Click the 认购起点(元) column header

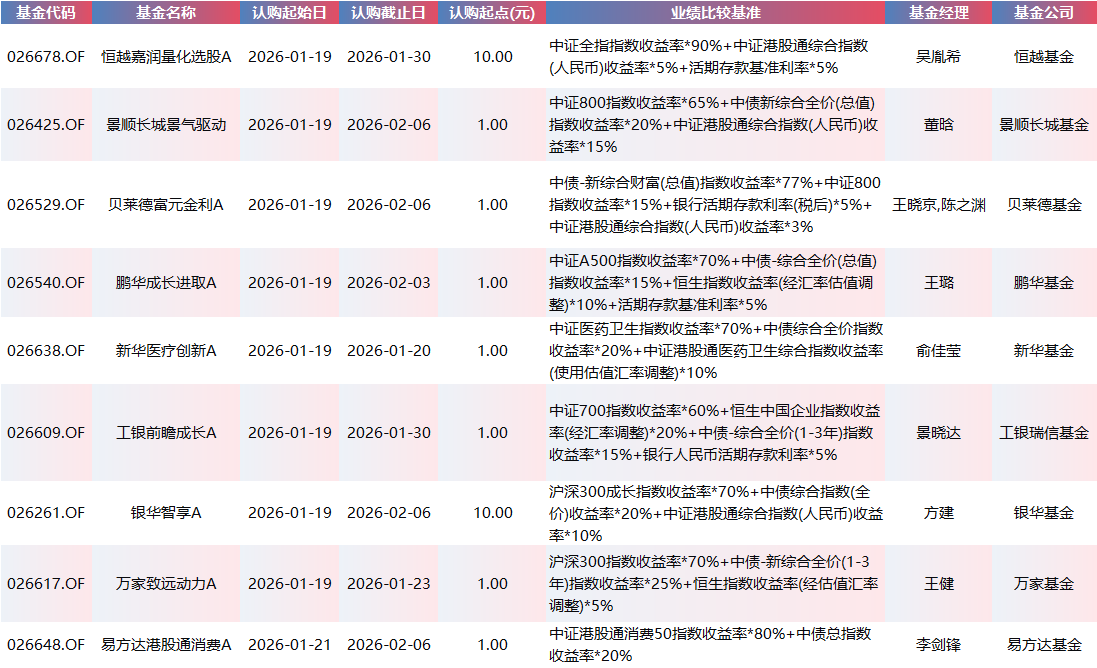(491, 13)
